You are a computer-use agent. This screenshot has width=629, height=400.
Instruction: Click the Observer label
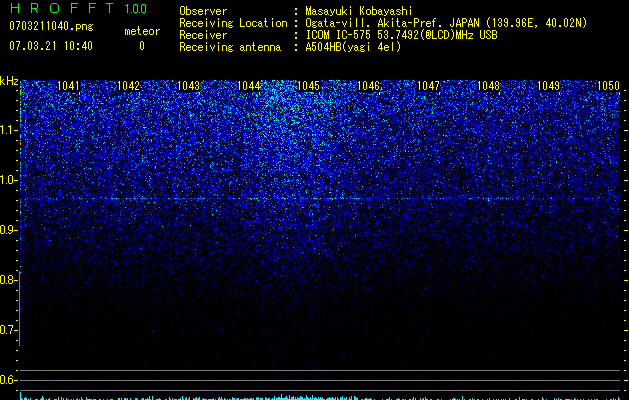tap(203, 11)
